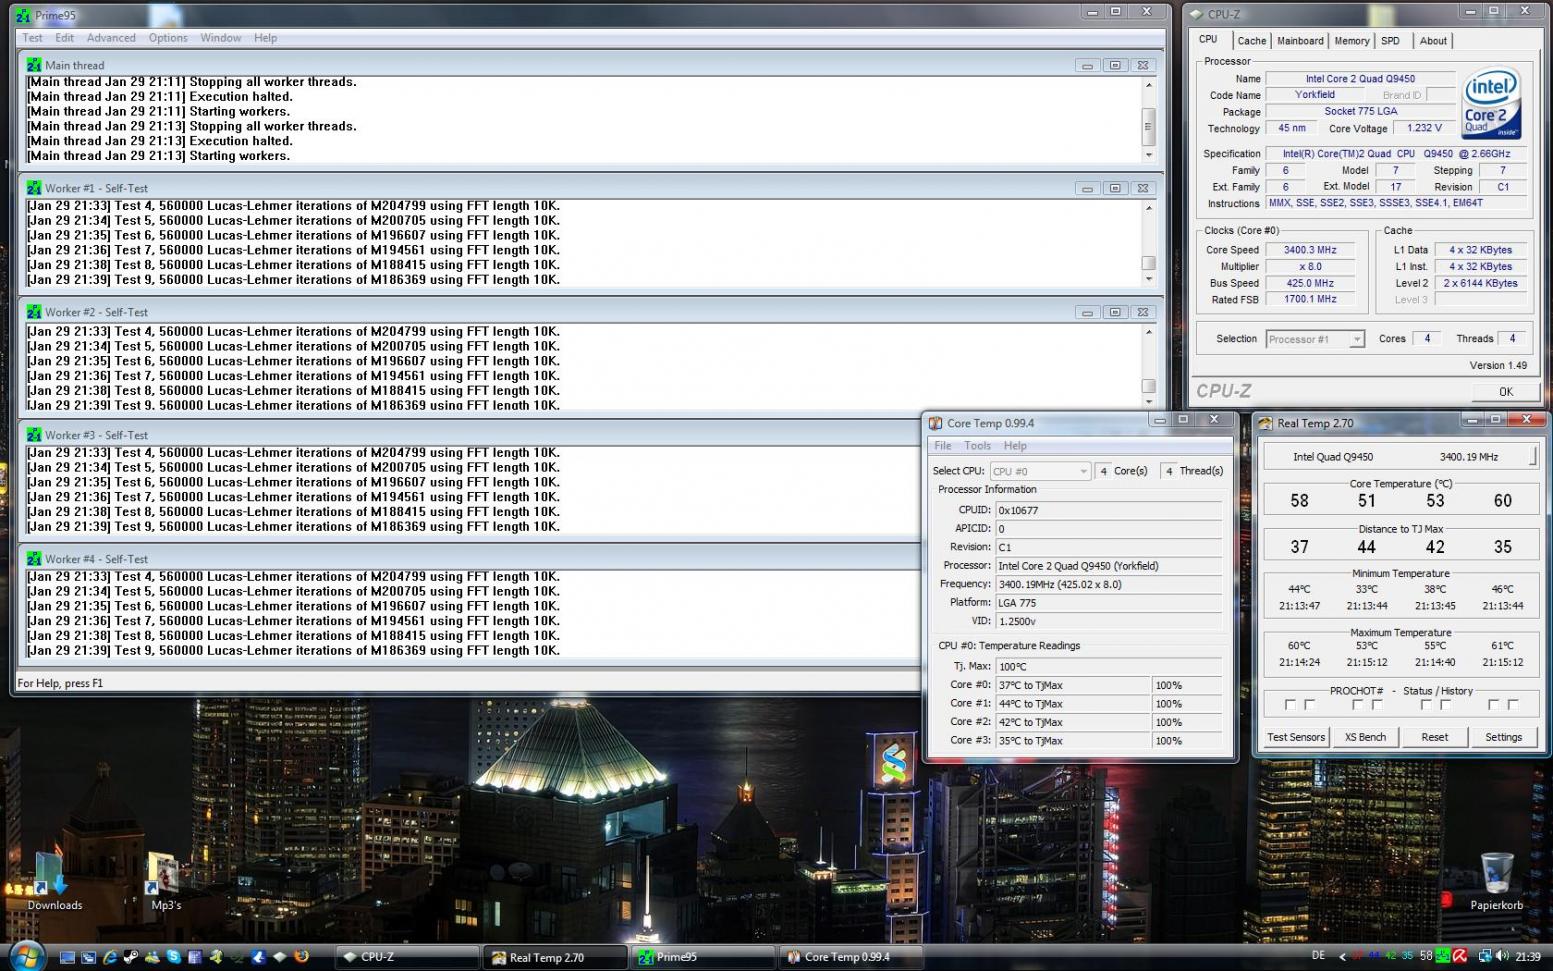Open Core Temp Tools menu
The width and height of the screenshot is (1553, 971).
pyautogui.click(x=977, y=446)
